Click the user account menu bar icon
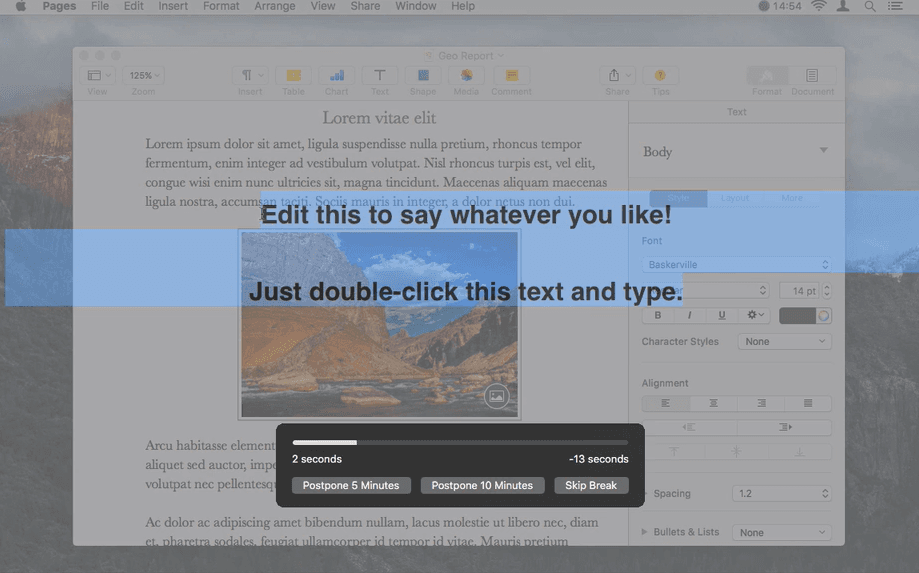919x573 pixels. (843, 6)
